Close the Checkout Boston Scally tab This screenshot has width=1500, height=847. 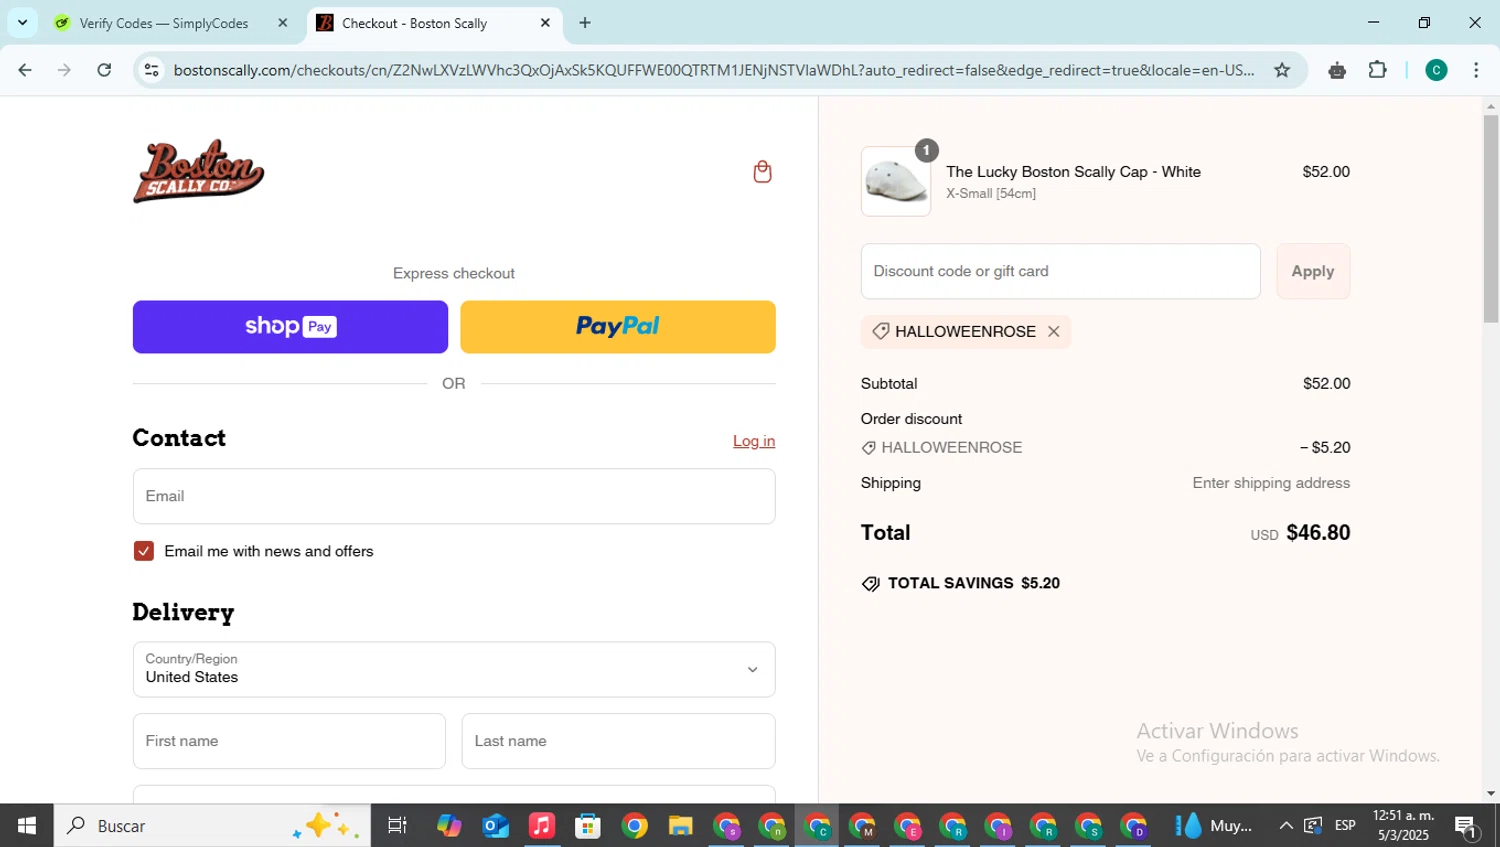pos(545,23)
